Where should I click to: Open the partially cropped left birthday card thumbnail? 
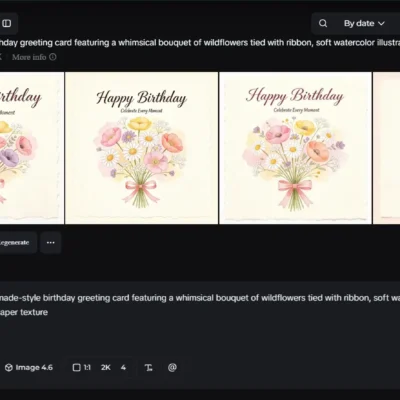tap(32, 148)
